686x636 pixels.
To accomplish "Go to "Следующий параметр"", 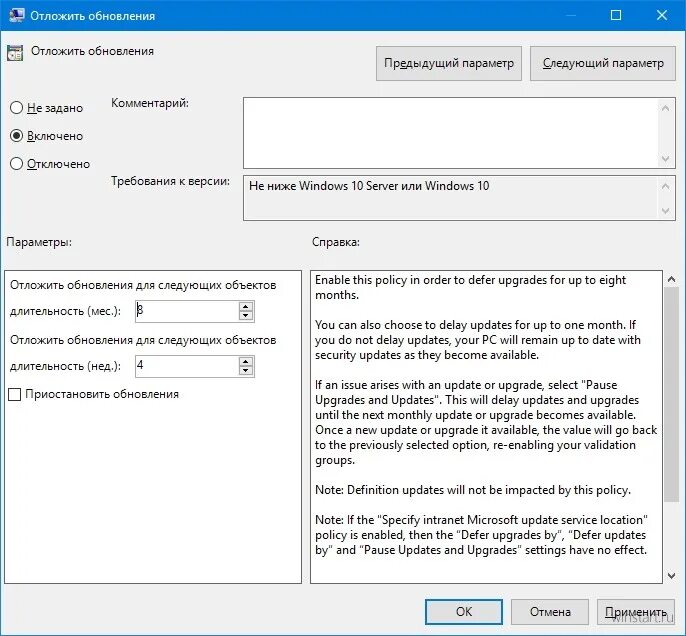I will click(x=603, y=63).
